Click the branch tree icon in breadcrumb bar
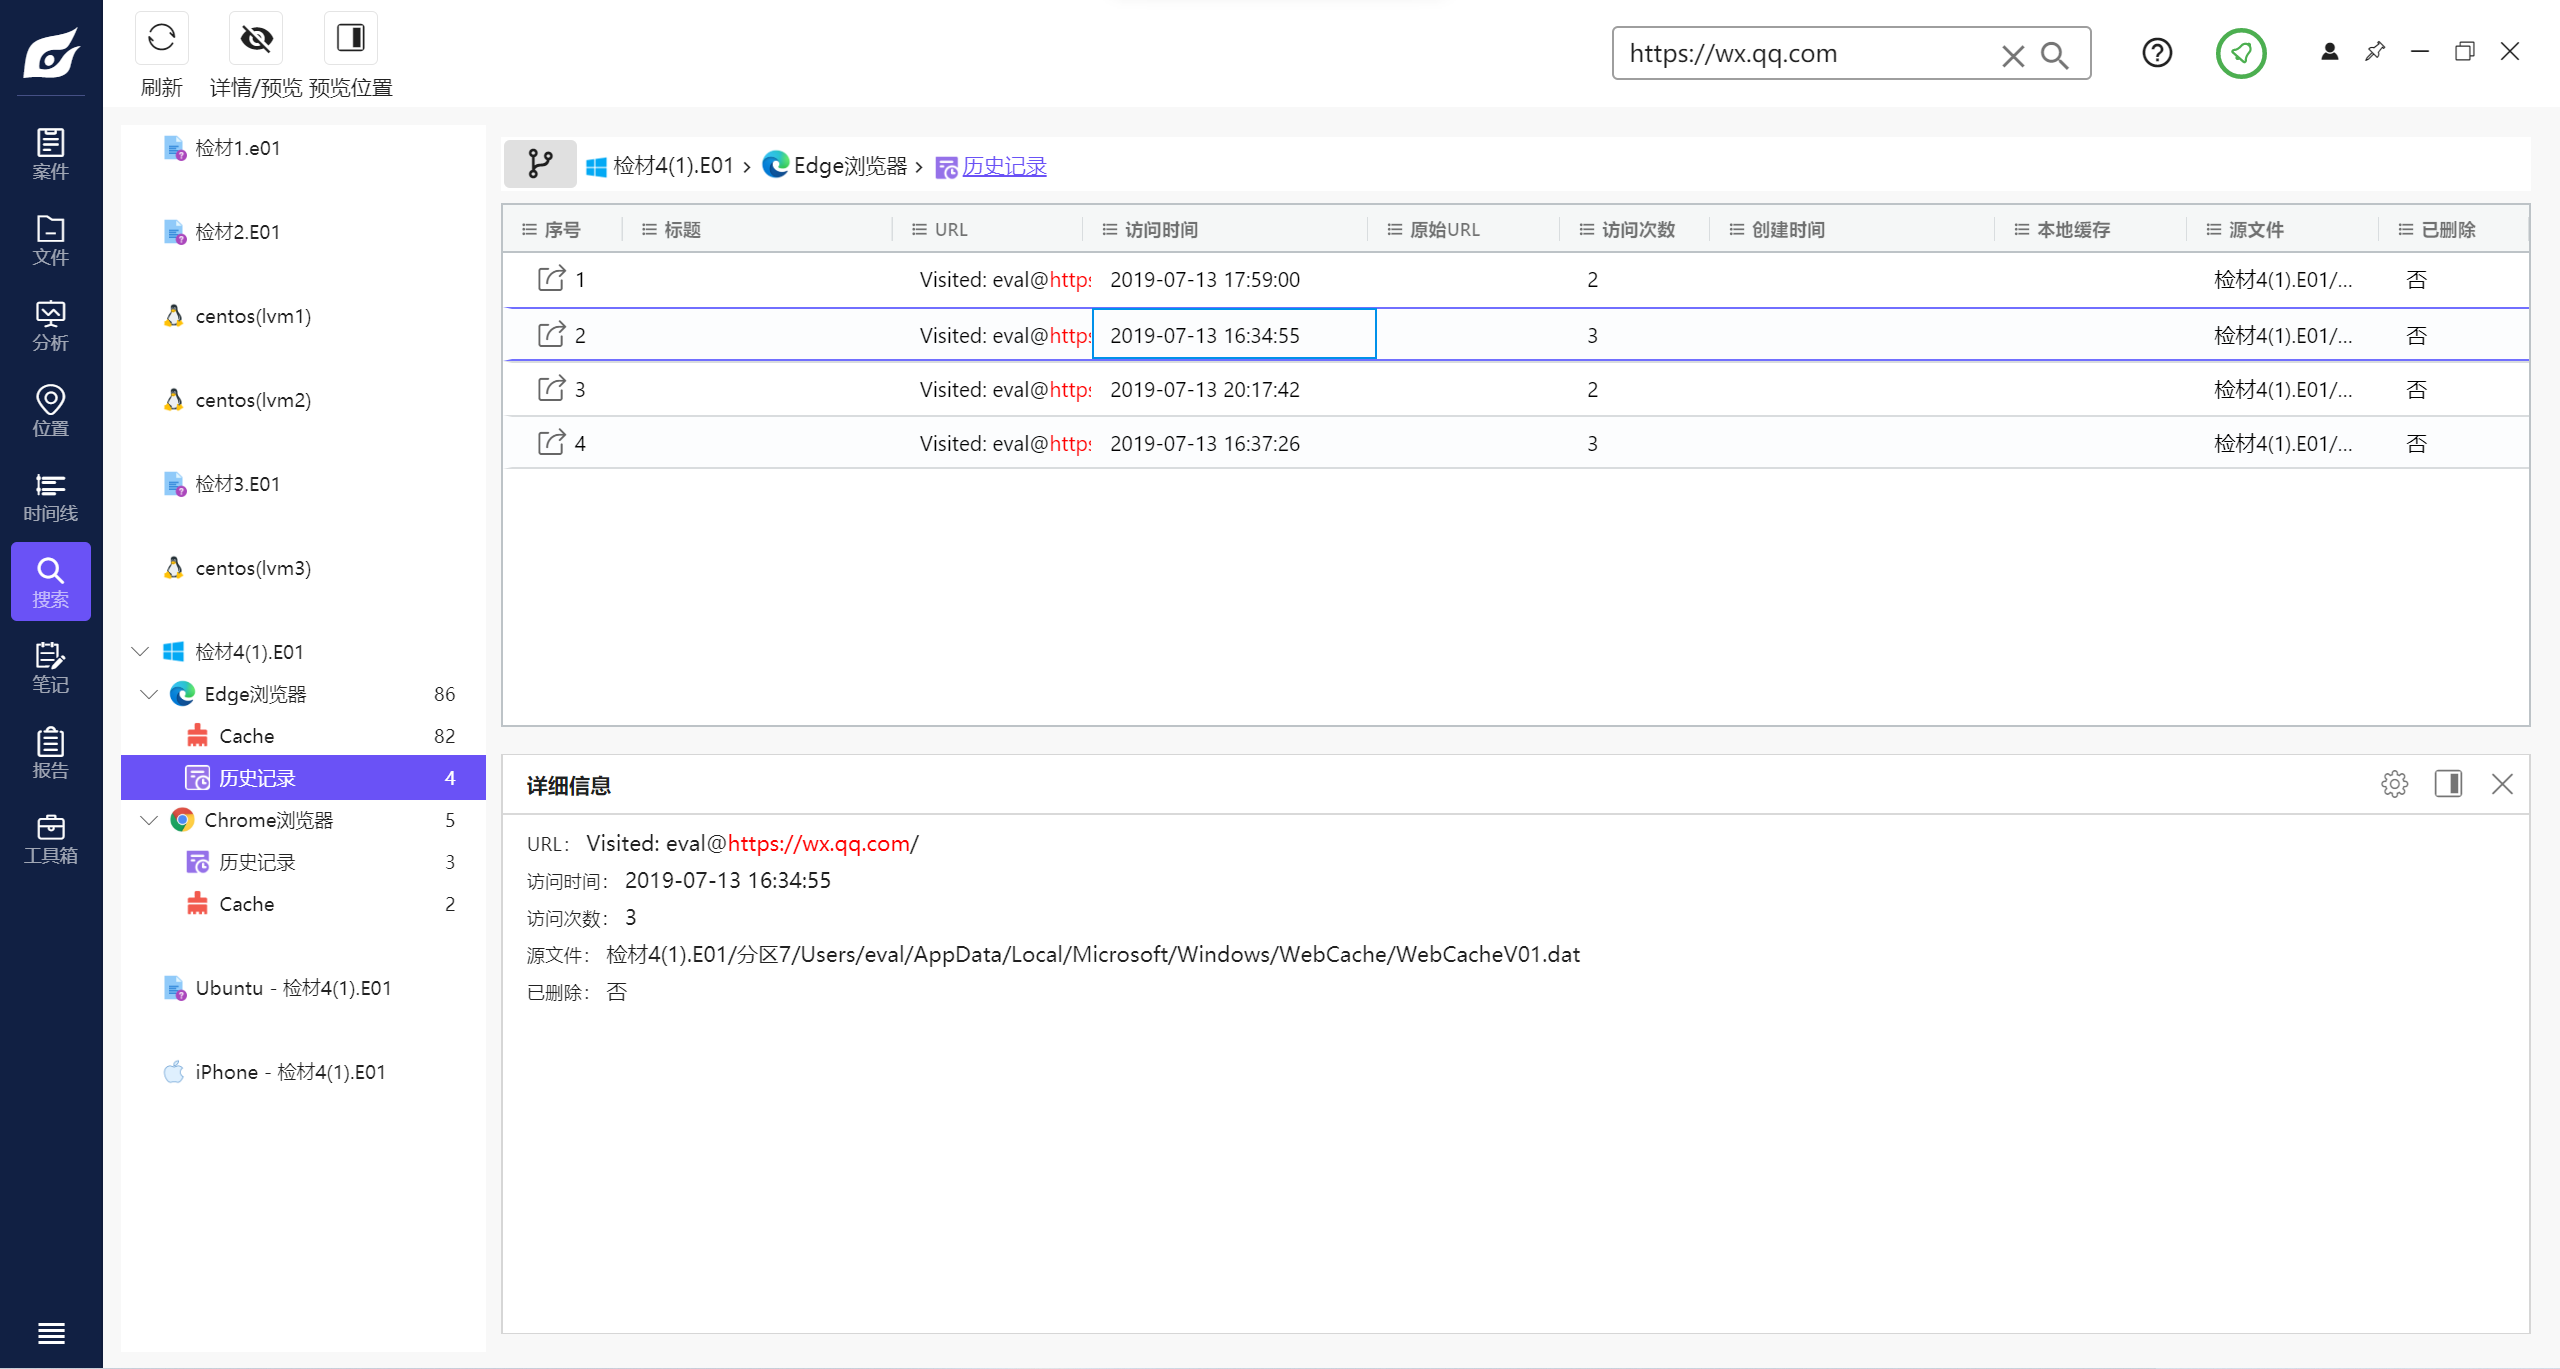Image resolution: width=2560 pixels, height=1369 pixels. (540, 164)
